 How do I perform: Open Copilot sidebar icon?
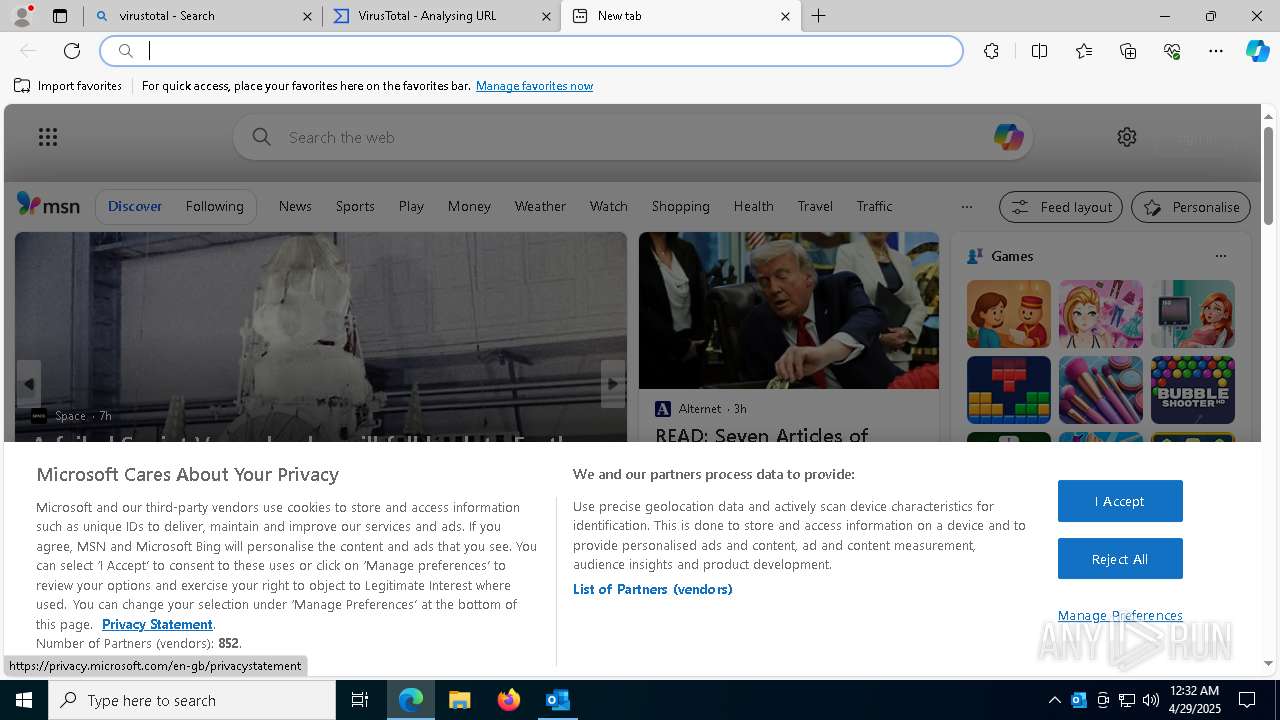pos(1257,51)
